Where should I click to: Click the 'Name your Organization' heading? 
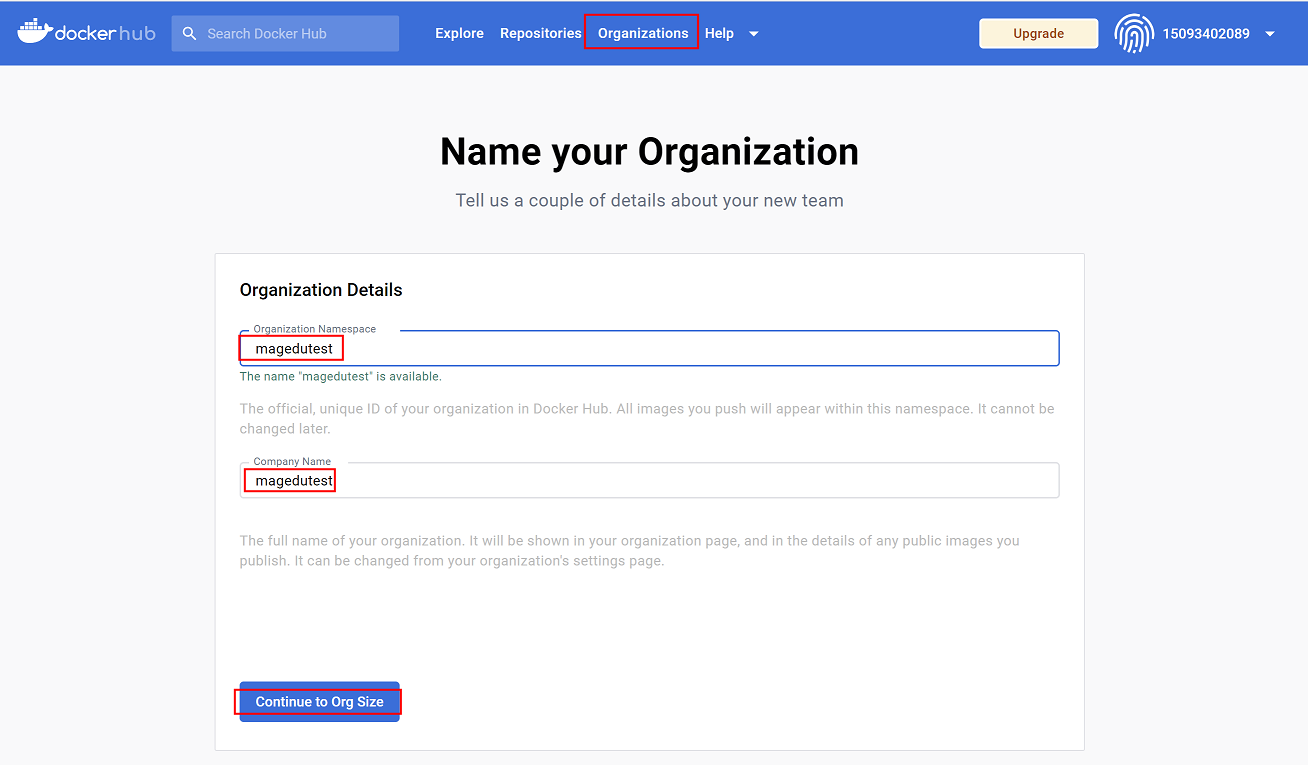coord(649,152)
